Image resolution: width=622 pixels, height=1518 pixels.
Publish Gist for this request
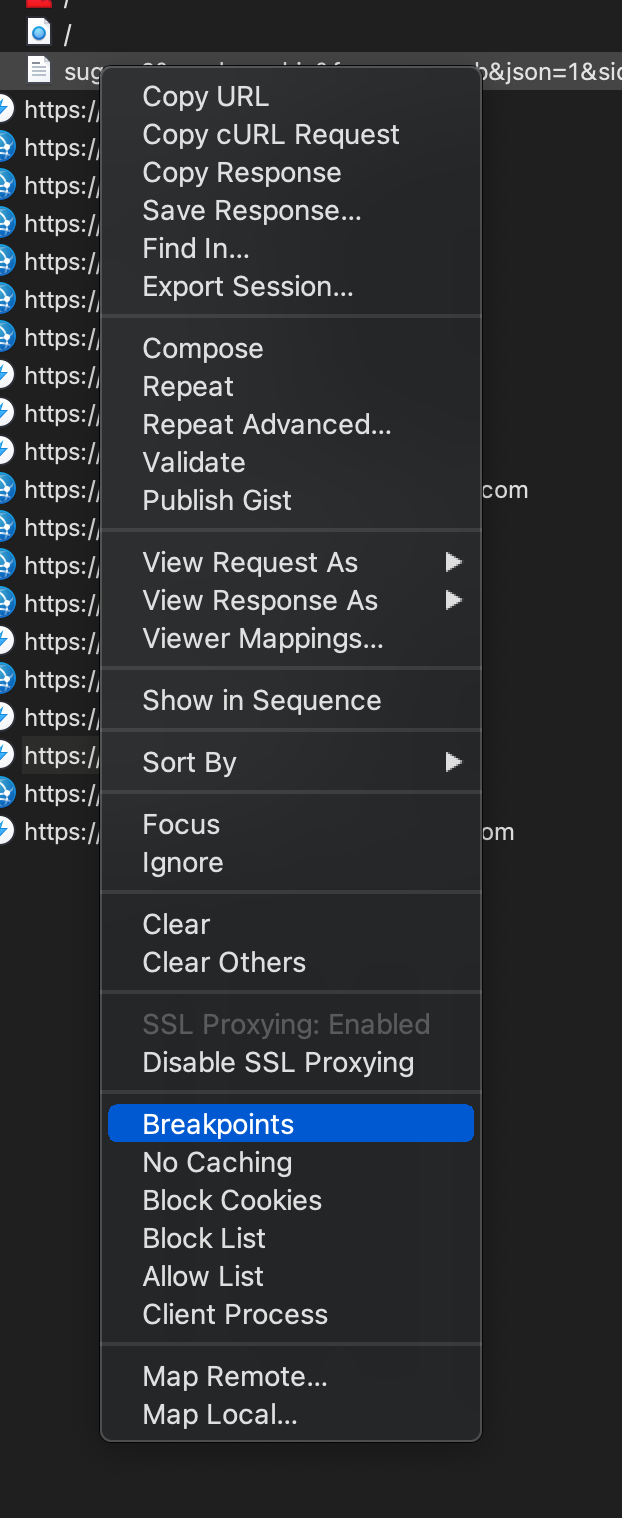(x=217, y=501)
